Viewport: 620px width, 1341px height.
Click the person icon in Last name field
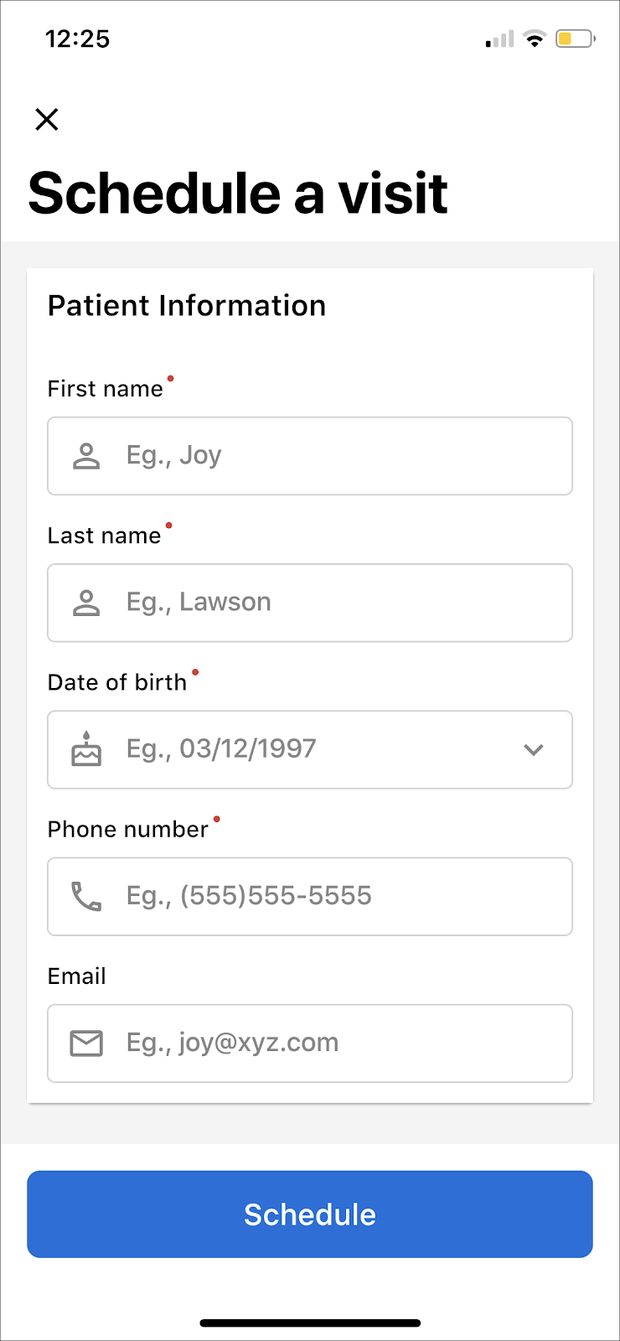pos(86,603)
